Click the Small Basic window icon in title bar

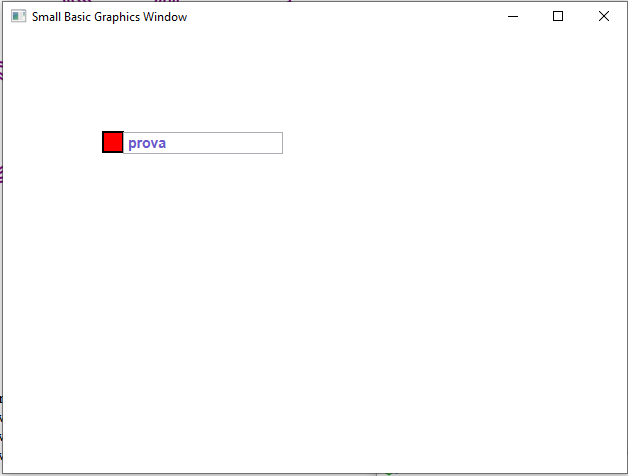(x=18, y=16)
